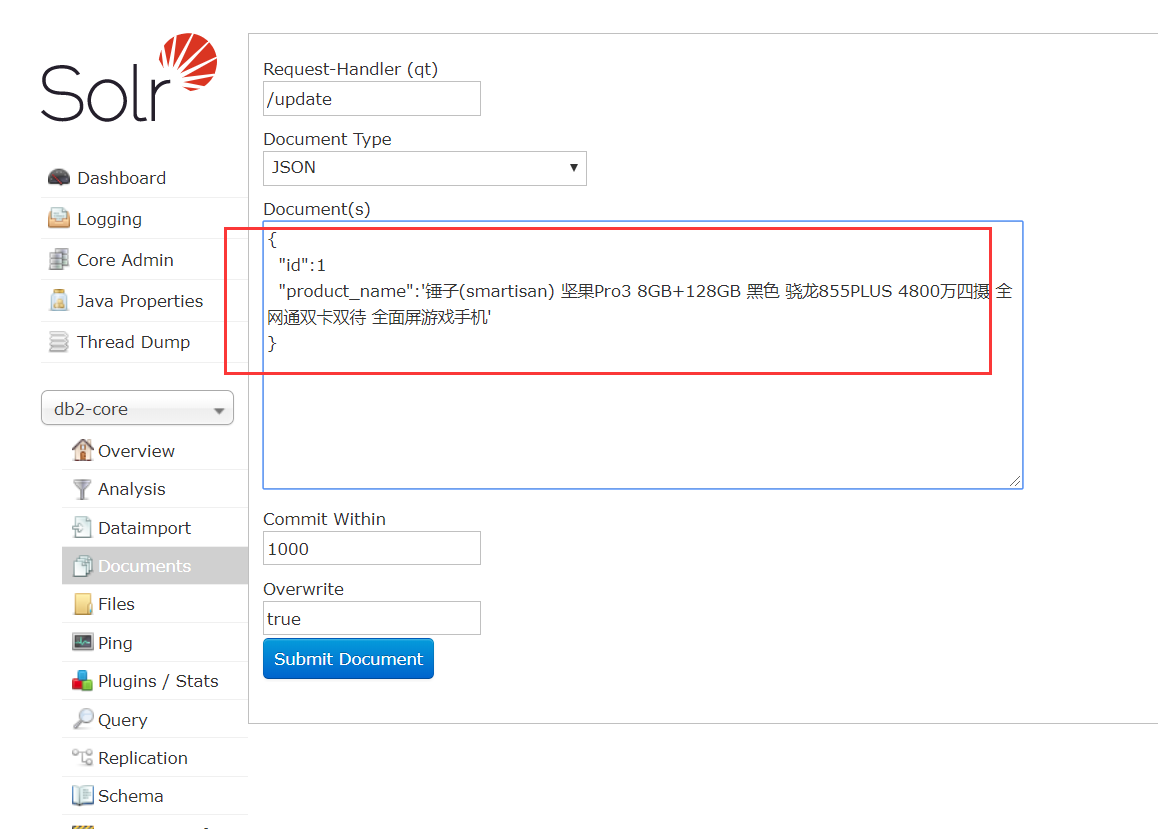Click the Overwrite label
1158x829 pixels.
(x=304, y=589)
